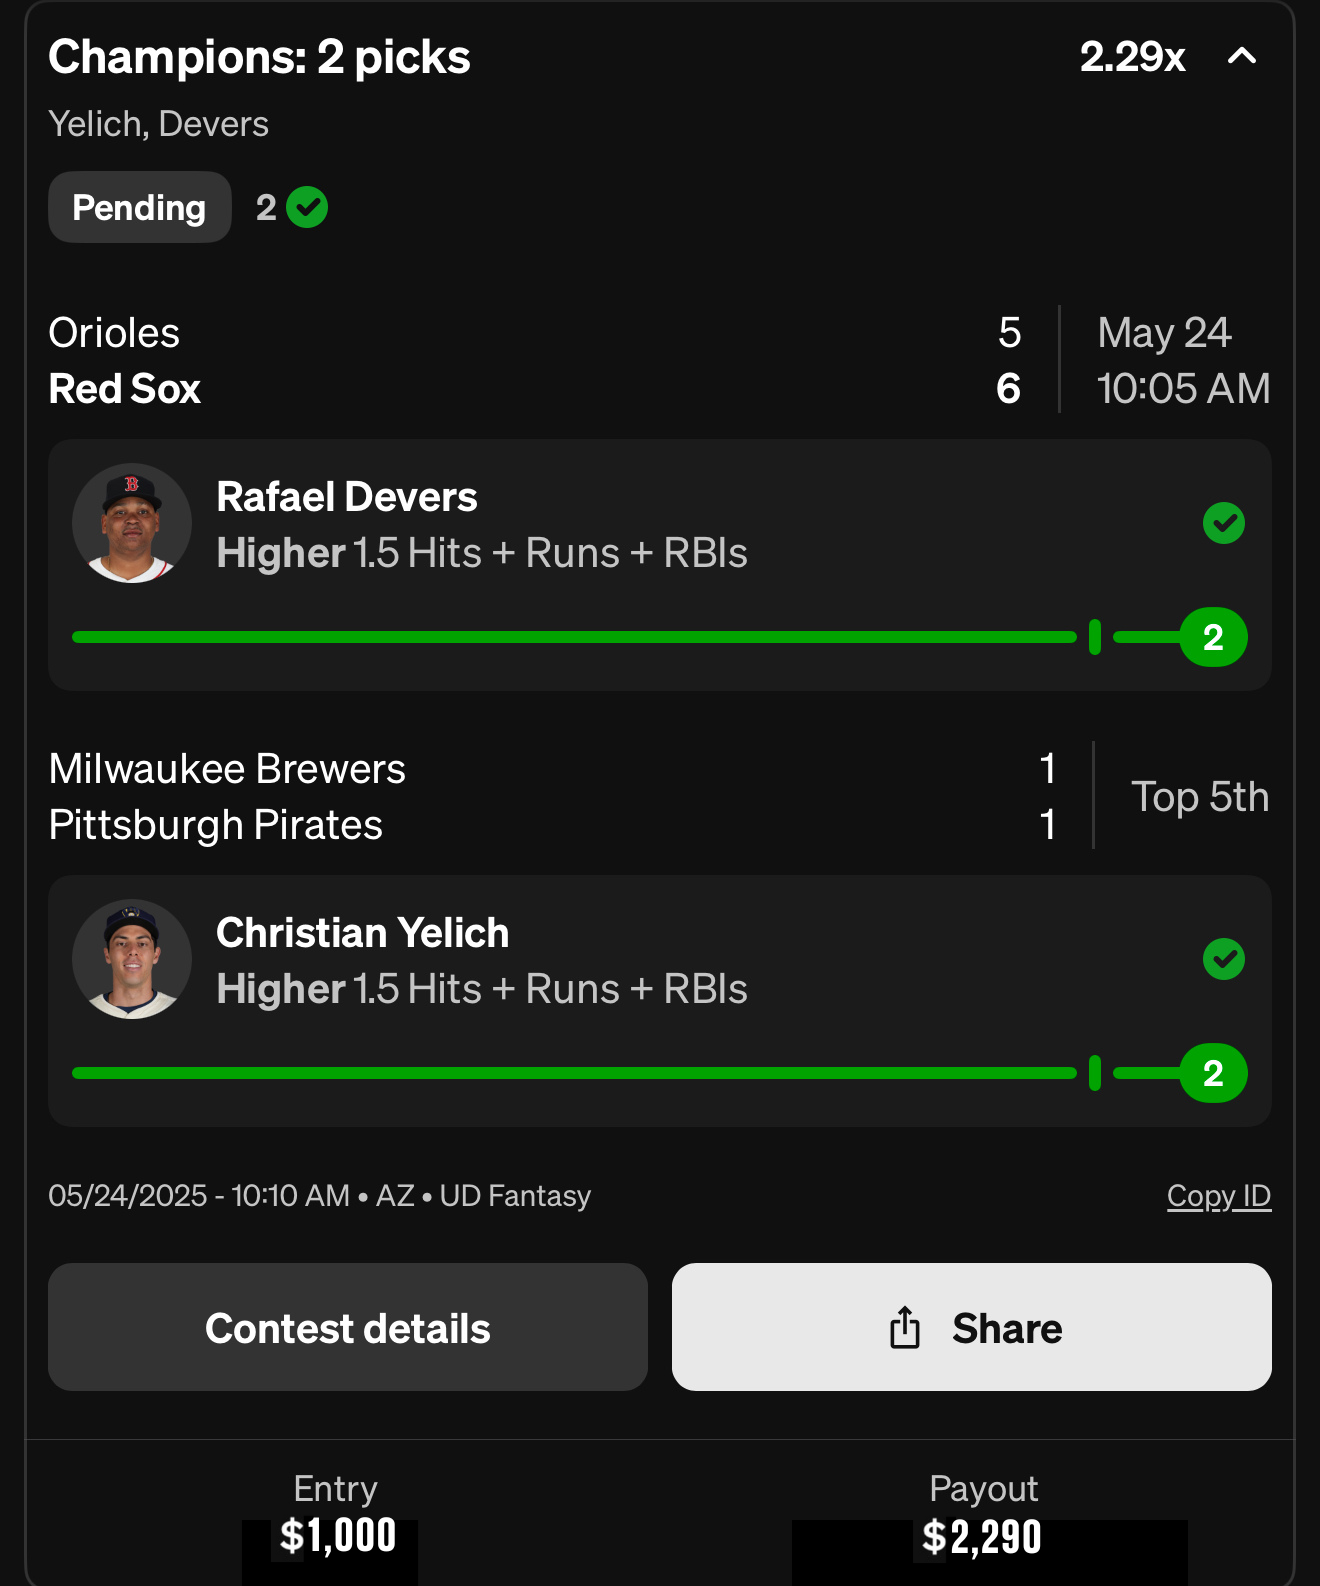The width and height of the screenshot is (1320, 1586).
Task: Collapse the Champions entry with chevron arrow
Action: 1241,56
